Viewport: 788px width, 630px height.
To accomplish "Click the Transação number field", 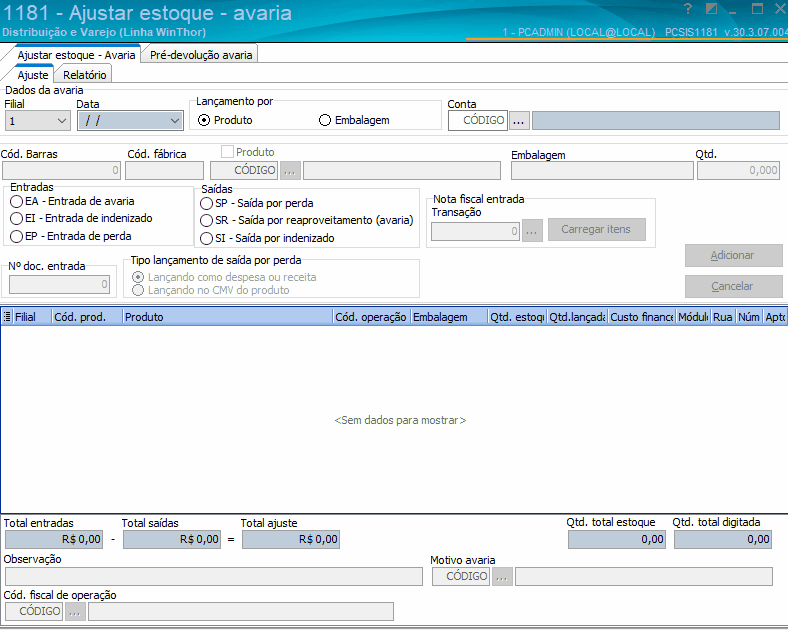I will tap(475, 231).
